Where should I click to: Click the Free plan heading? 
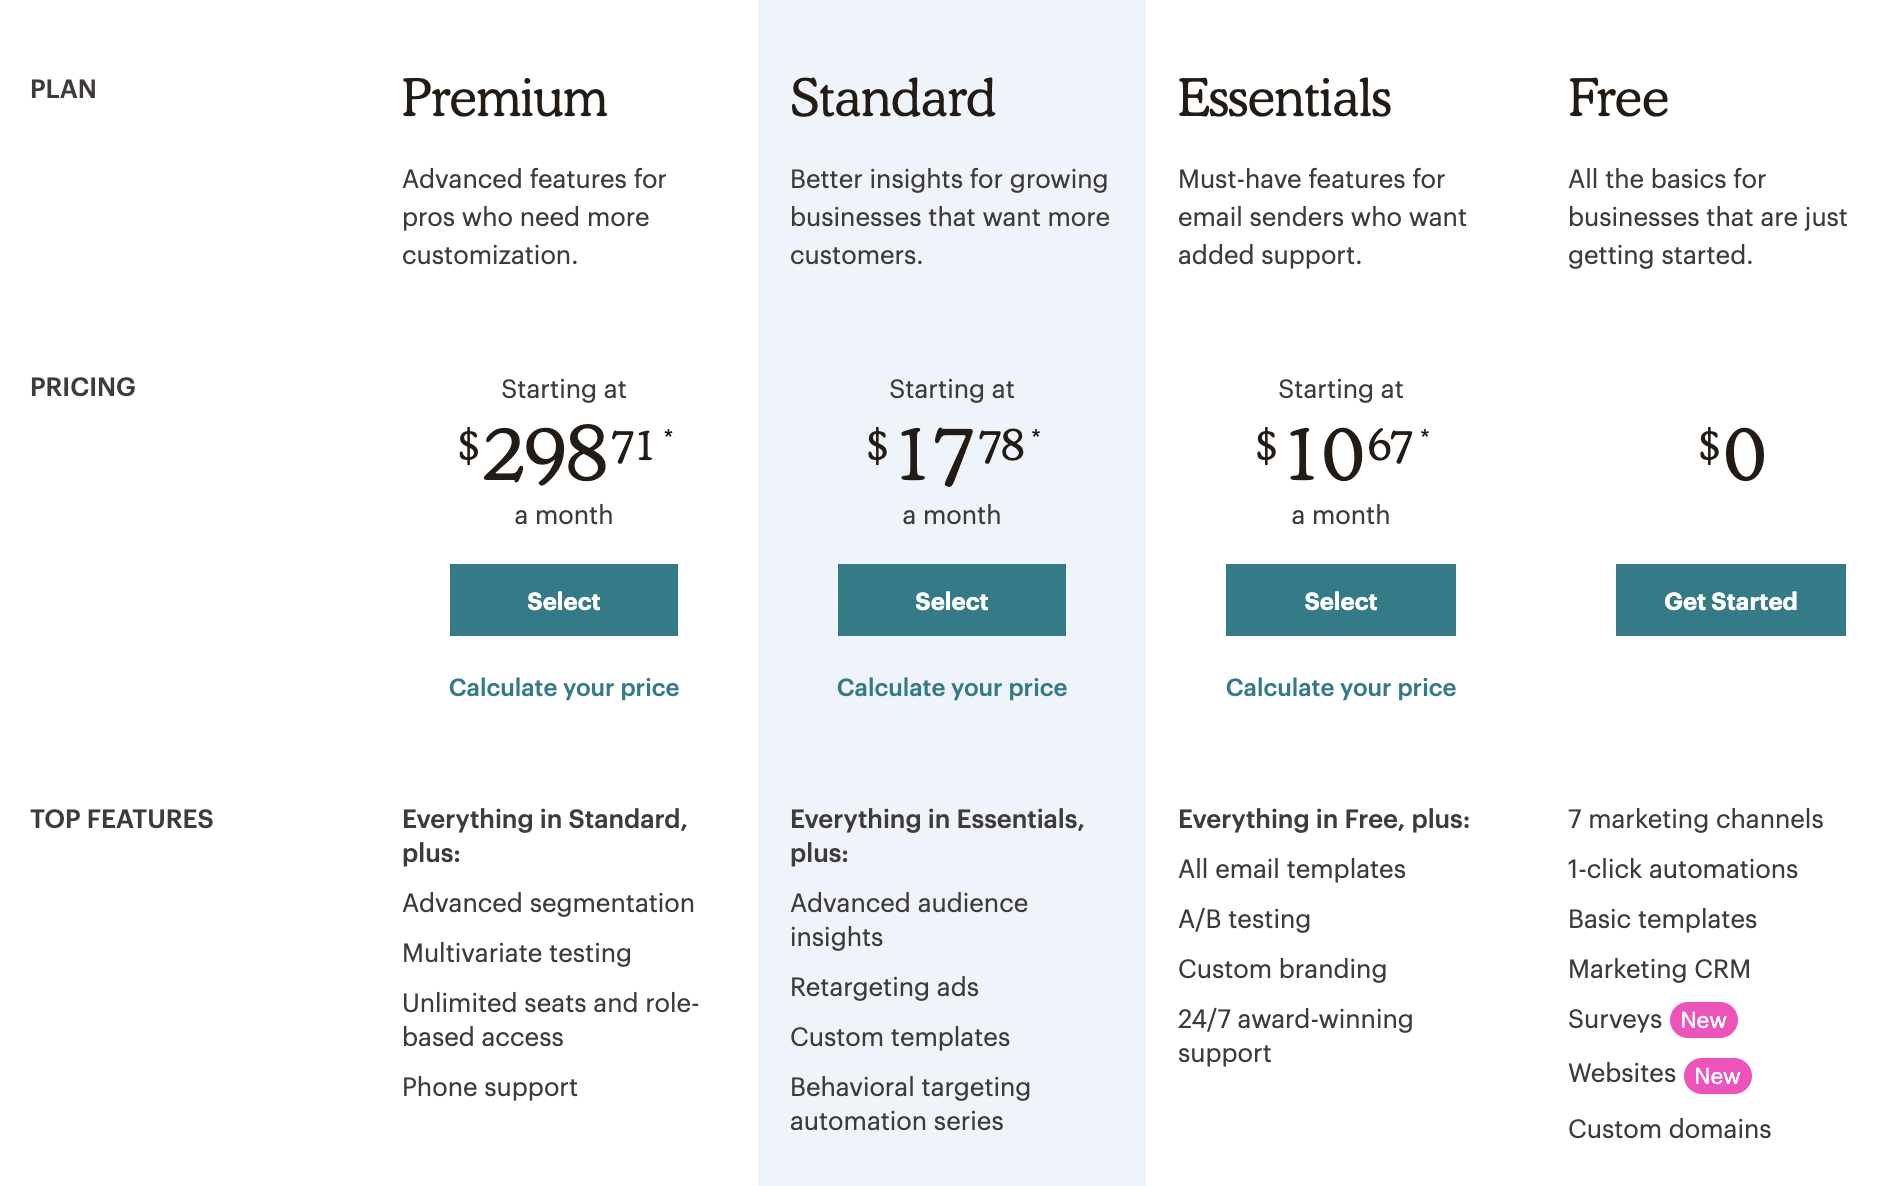click(1617, 98)
